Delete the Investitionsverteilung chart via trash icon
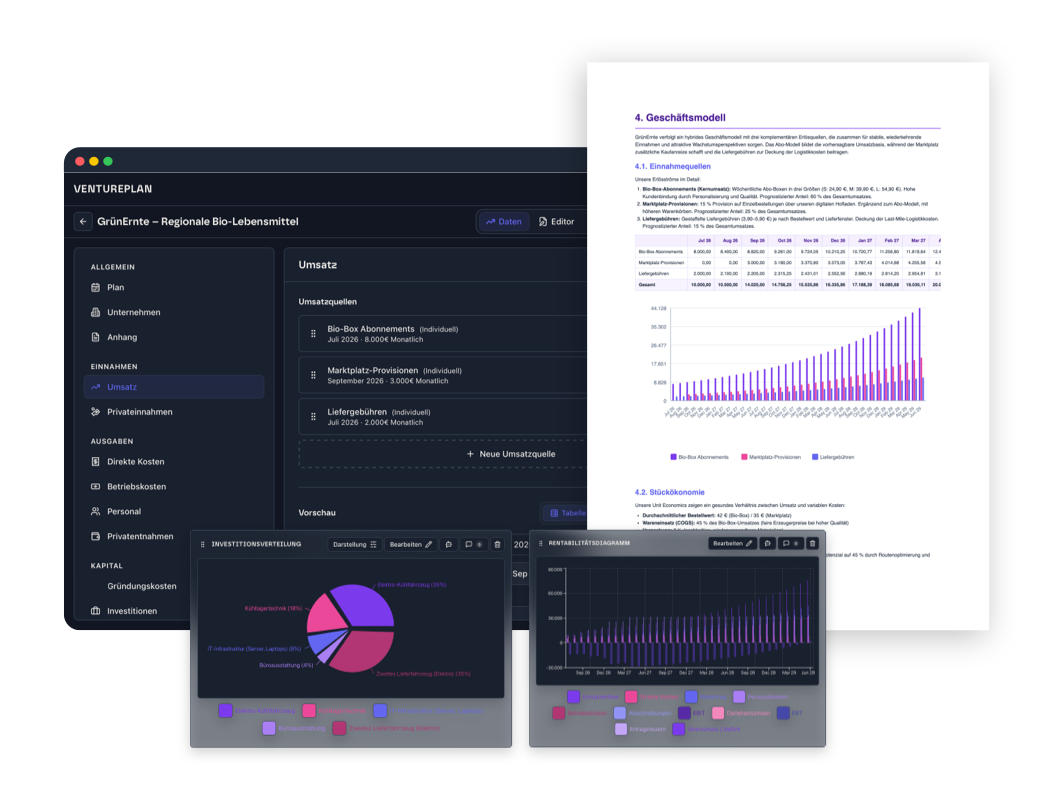Image resolution: width=1053 pixels, height=810 pixels. tap(497, 544)
